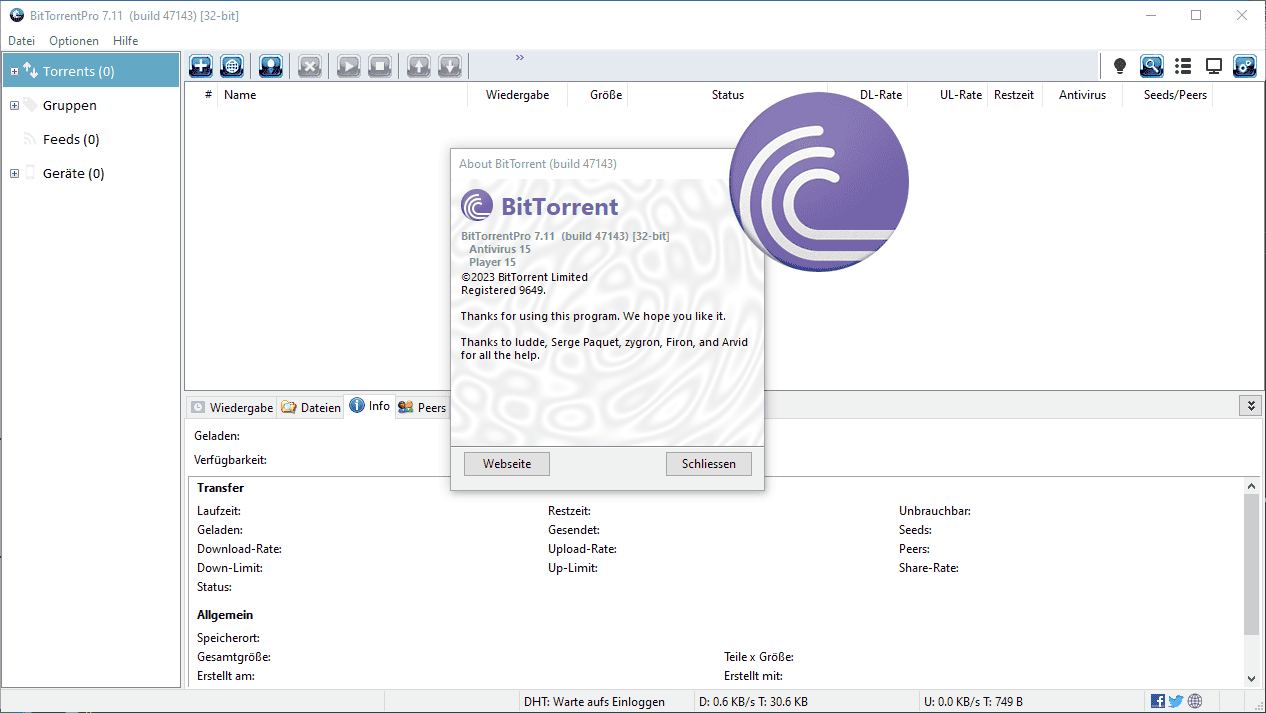
Task: Click the Move Up Queue arrow icon
Action: [x=419, y=66]
